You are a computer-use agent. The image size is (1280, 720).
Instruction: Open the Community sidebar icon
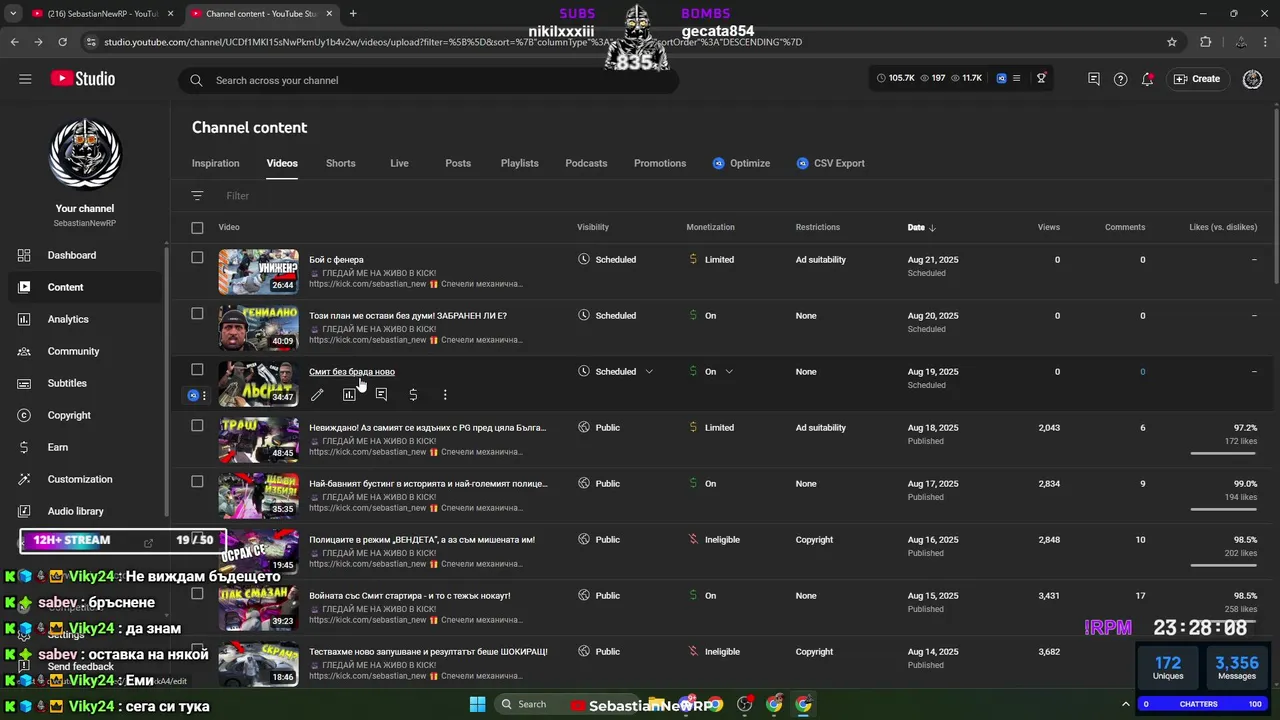(x=24, y=351)
